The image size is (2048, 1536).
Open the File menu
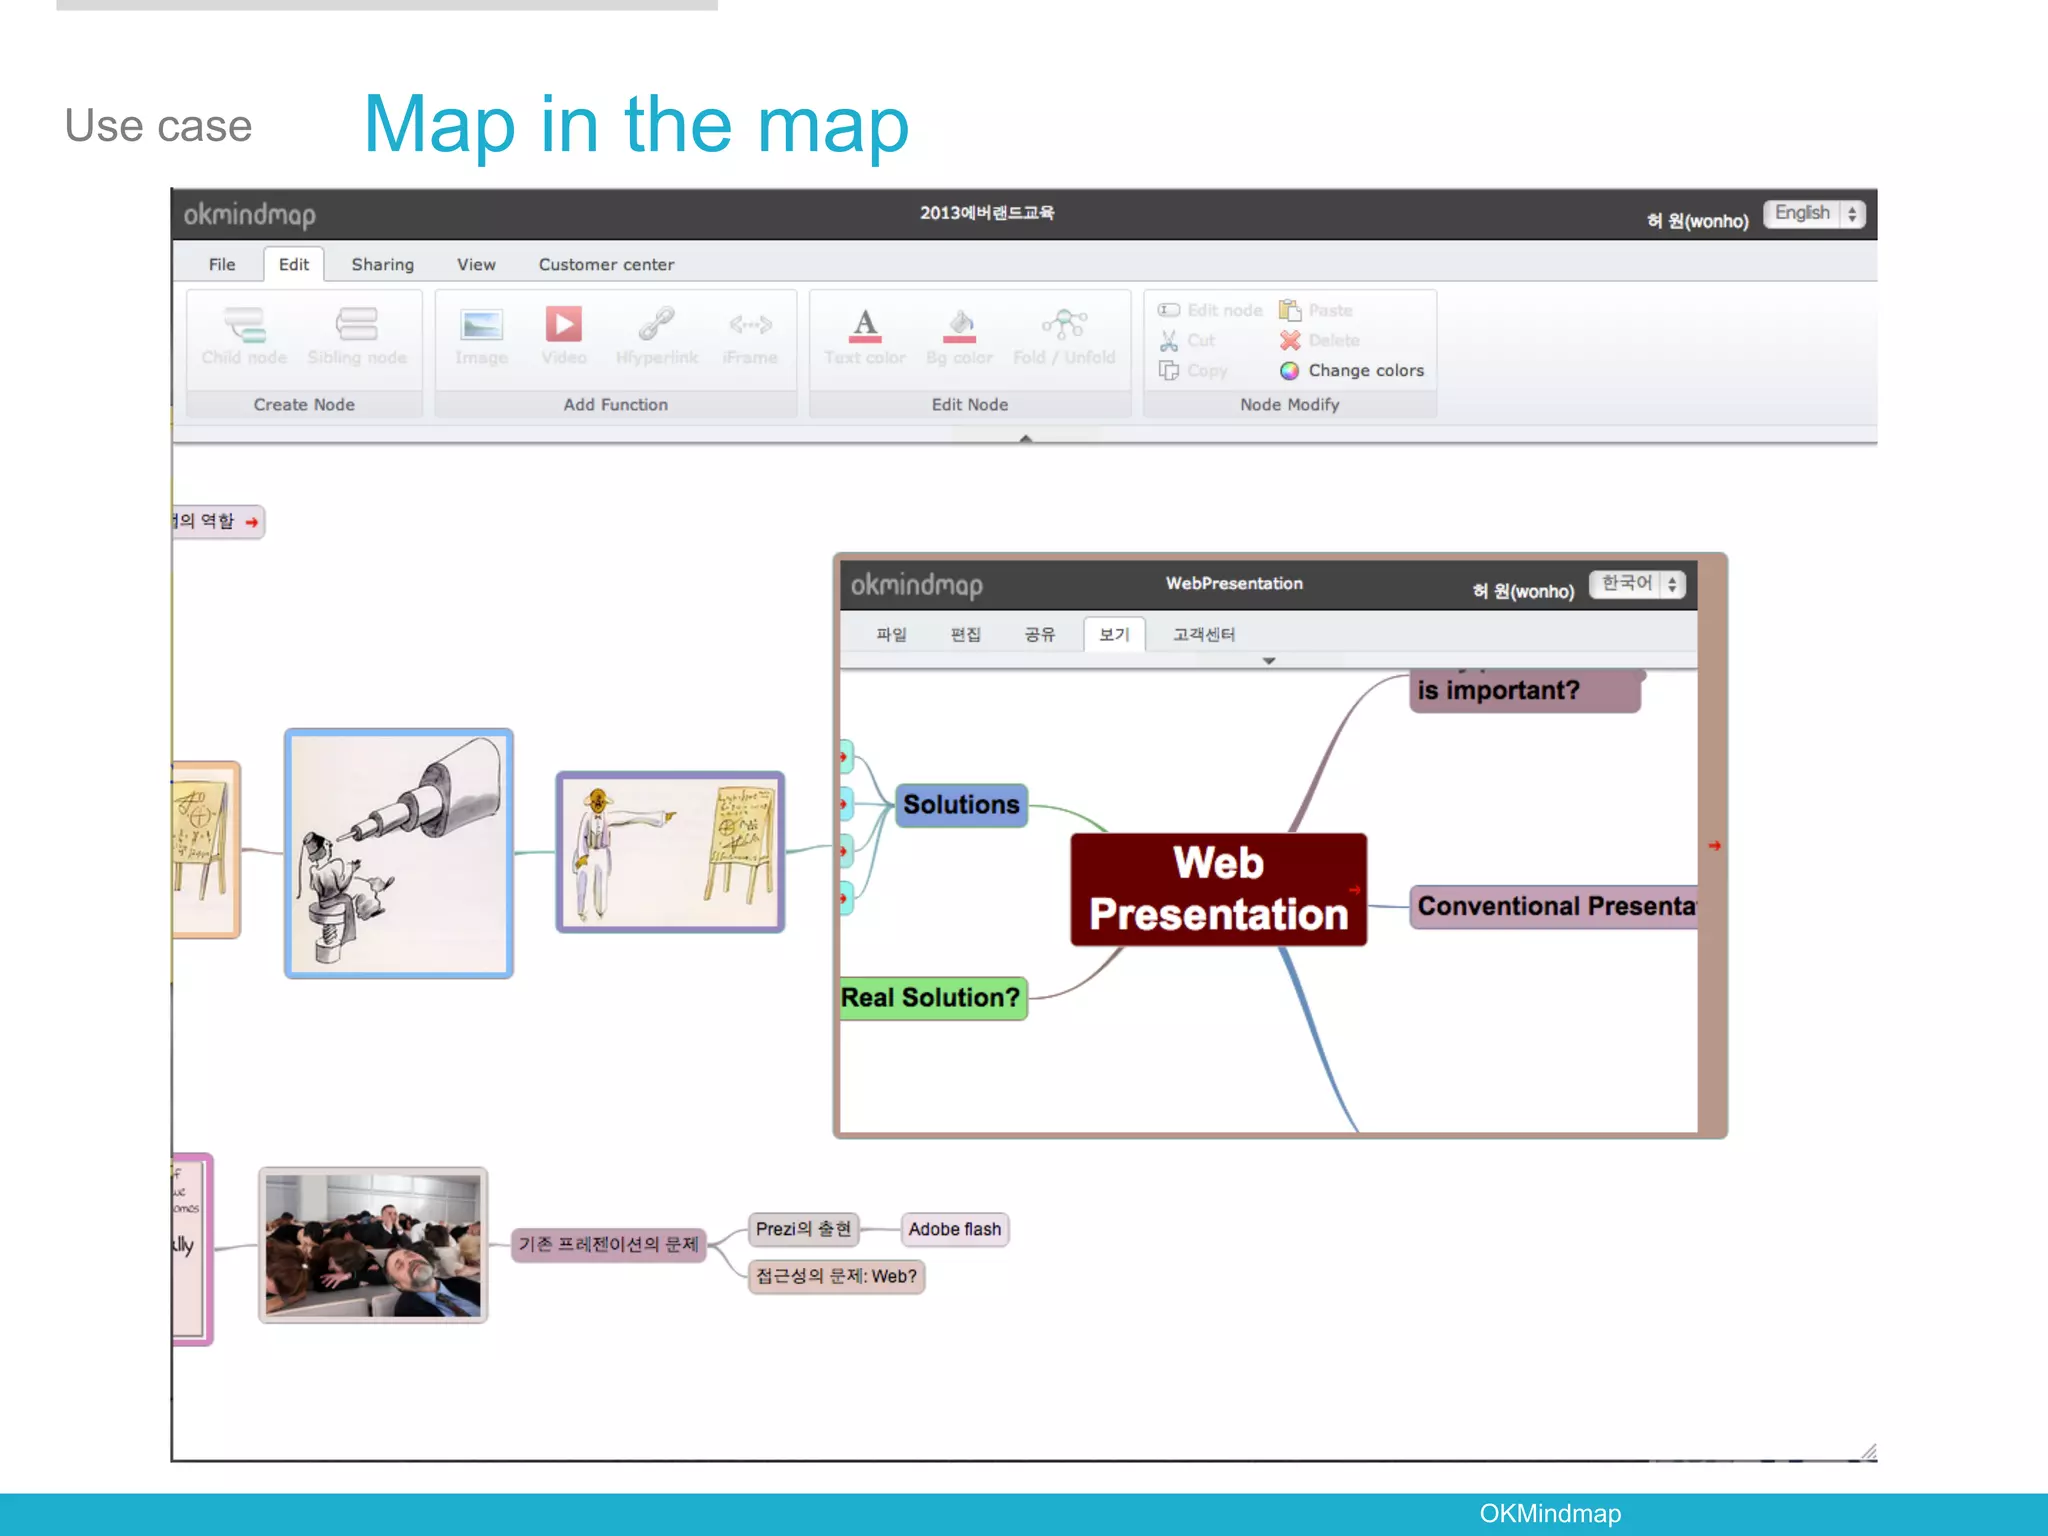(222, 264)
